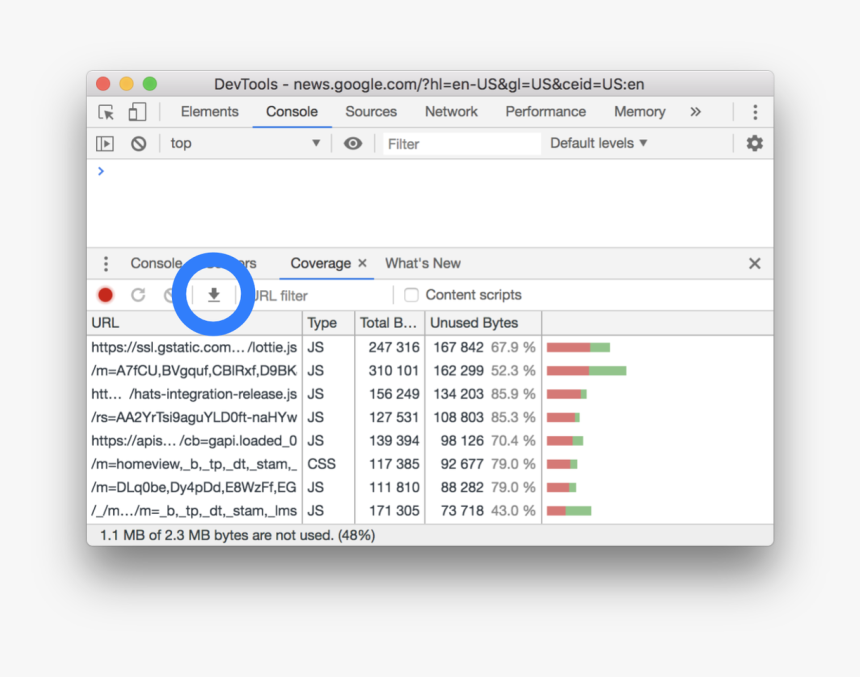
Task: Select the hats-integration-release.js row
Action: tap(430, 394)
